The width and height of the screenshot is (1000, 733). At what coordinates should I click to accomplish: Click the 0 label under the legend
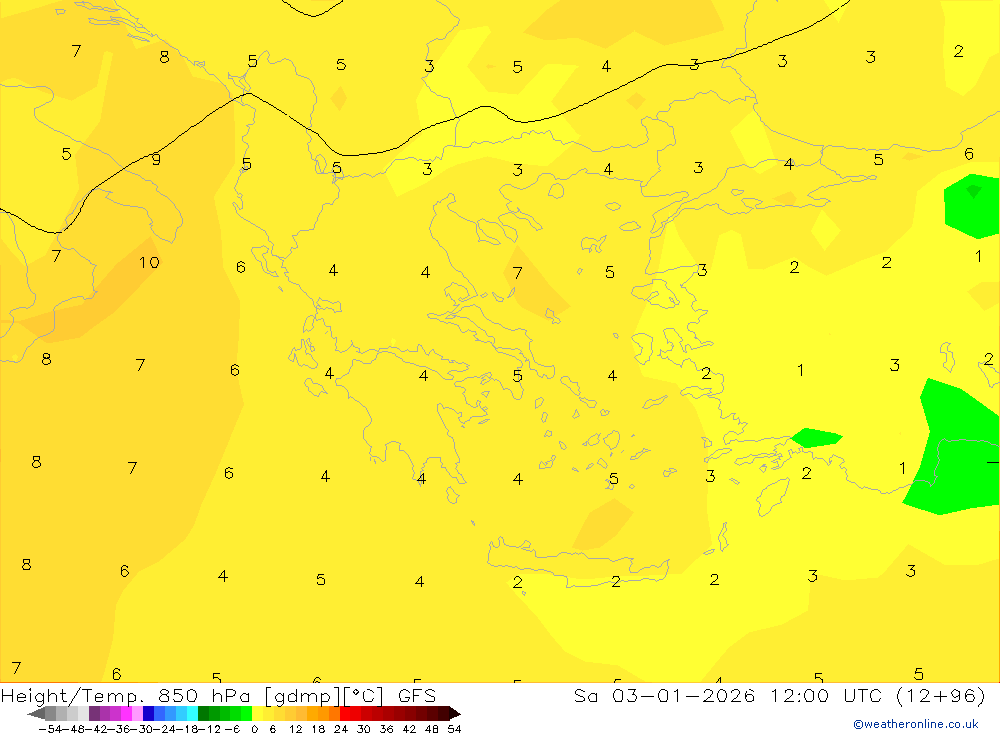[254, 729]
